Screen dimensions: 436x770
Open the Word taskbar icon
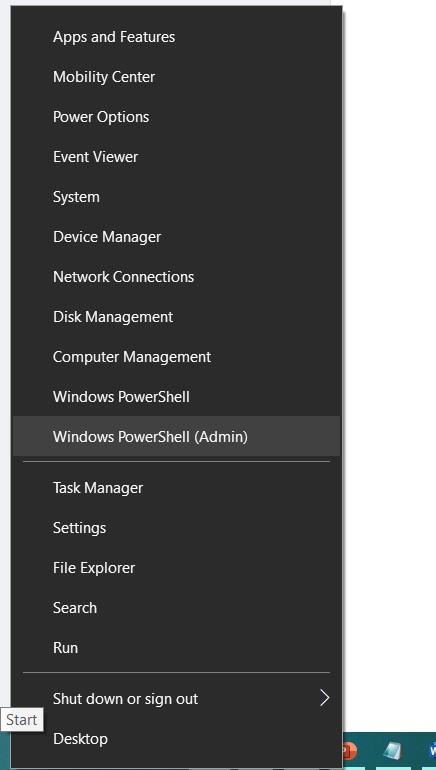[x=431, y=751]
